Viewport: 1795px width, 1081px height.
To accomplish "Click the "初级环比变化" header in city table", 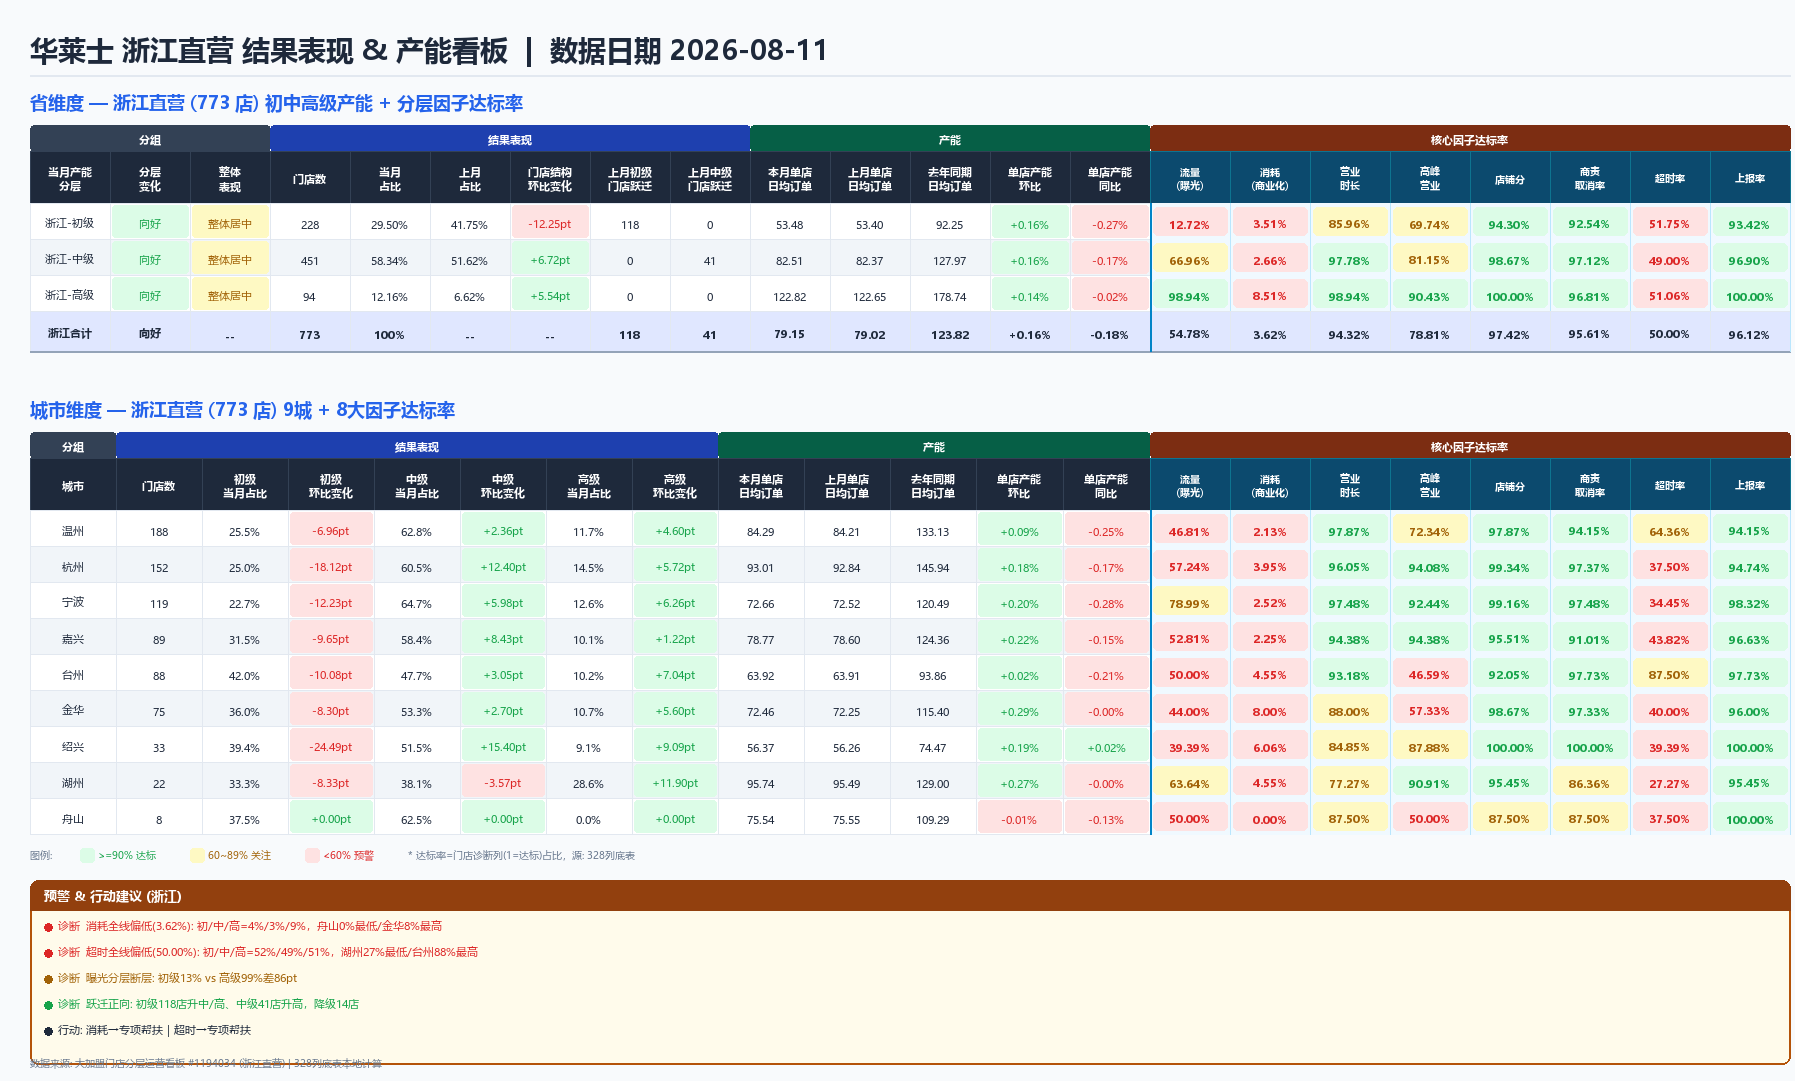I will tap(331, 486).
